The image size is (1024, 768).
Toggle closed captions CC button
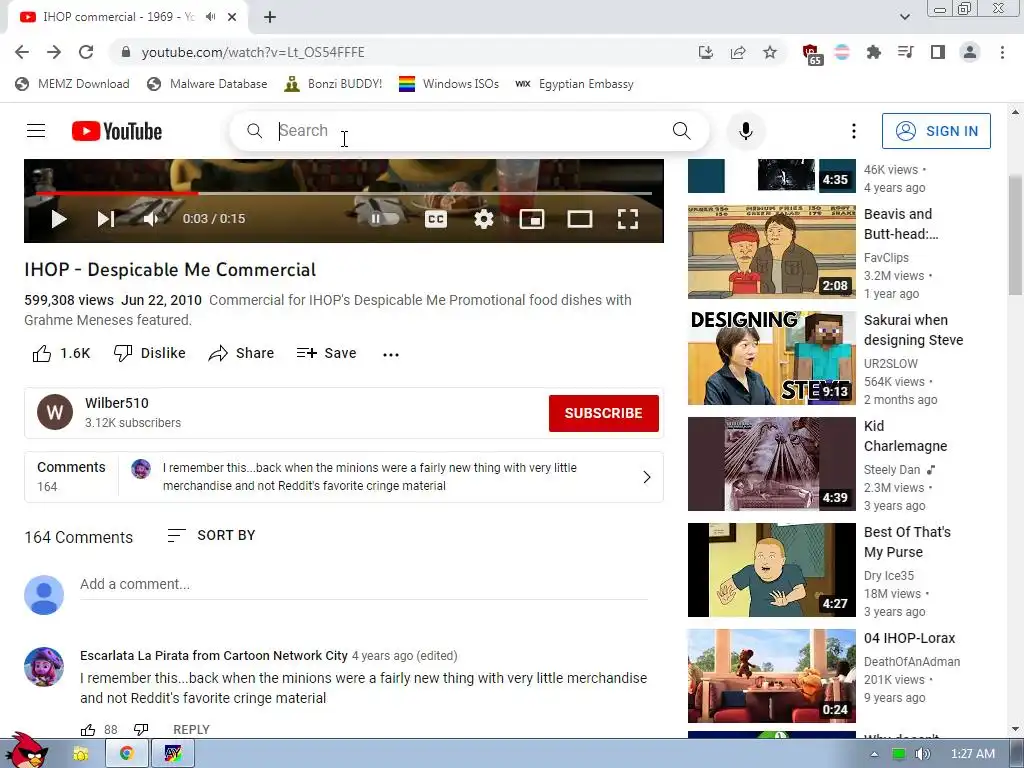click(436, 219)
